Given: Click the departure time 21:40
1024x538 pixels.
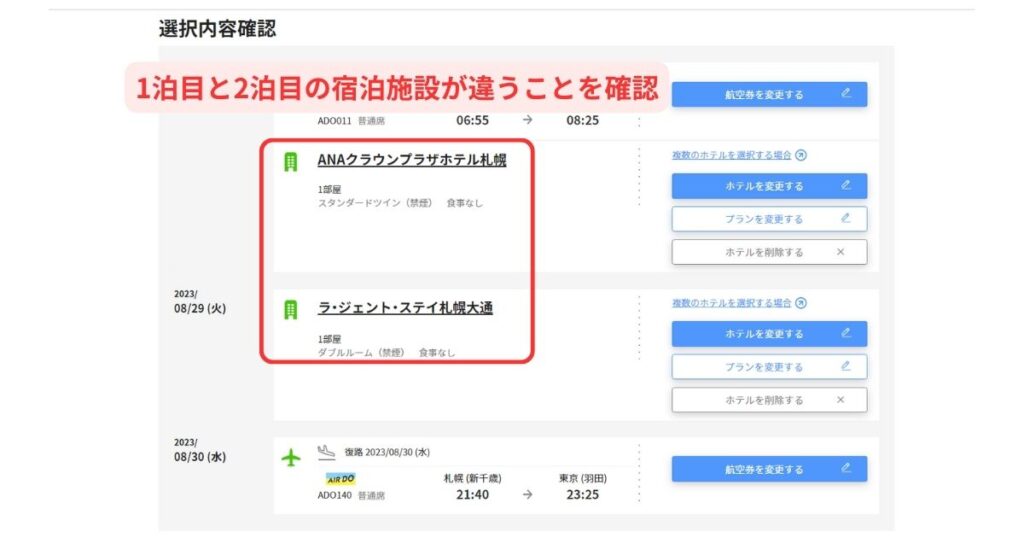Looking at the screenshot, I should pyautogui.click(x=472, y=495).
